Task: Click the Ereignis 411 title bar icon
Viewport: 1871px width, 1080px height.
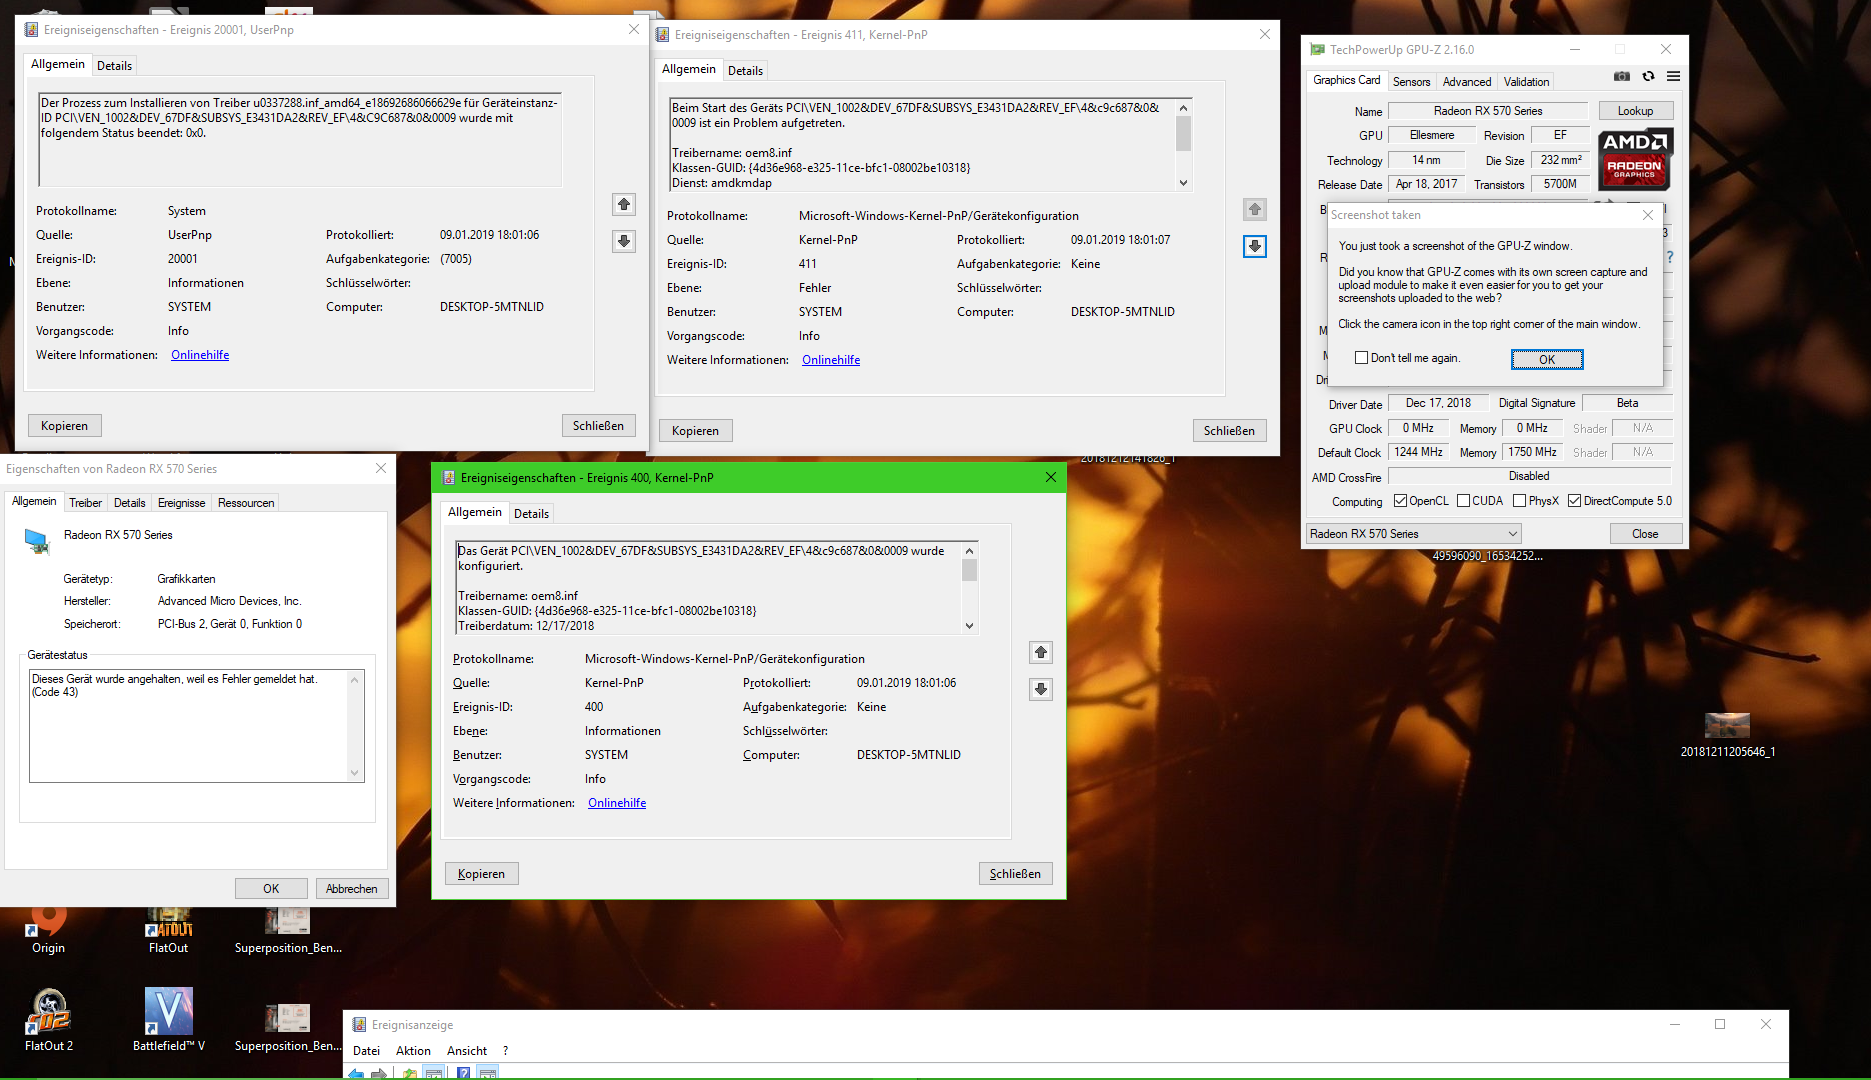Action: 662,35
